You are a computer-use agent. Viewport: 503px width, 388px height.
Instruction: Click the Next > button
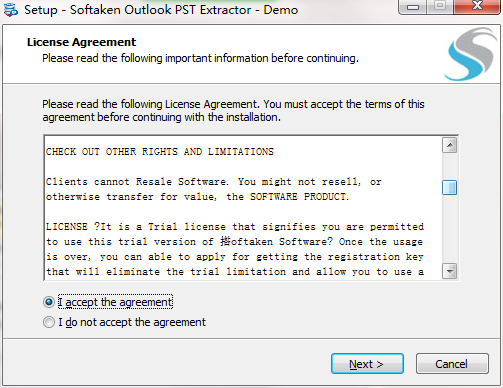click(x=367, y=364)
